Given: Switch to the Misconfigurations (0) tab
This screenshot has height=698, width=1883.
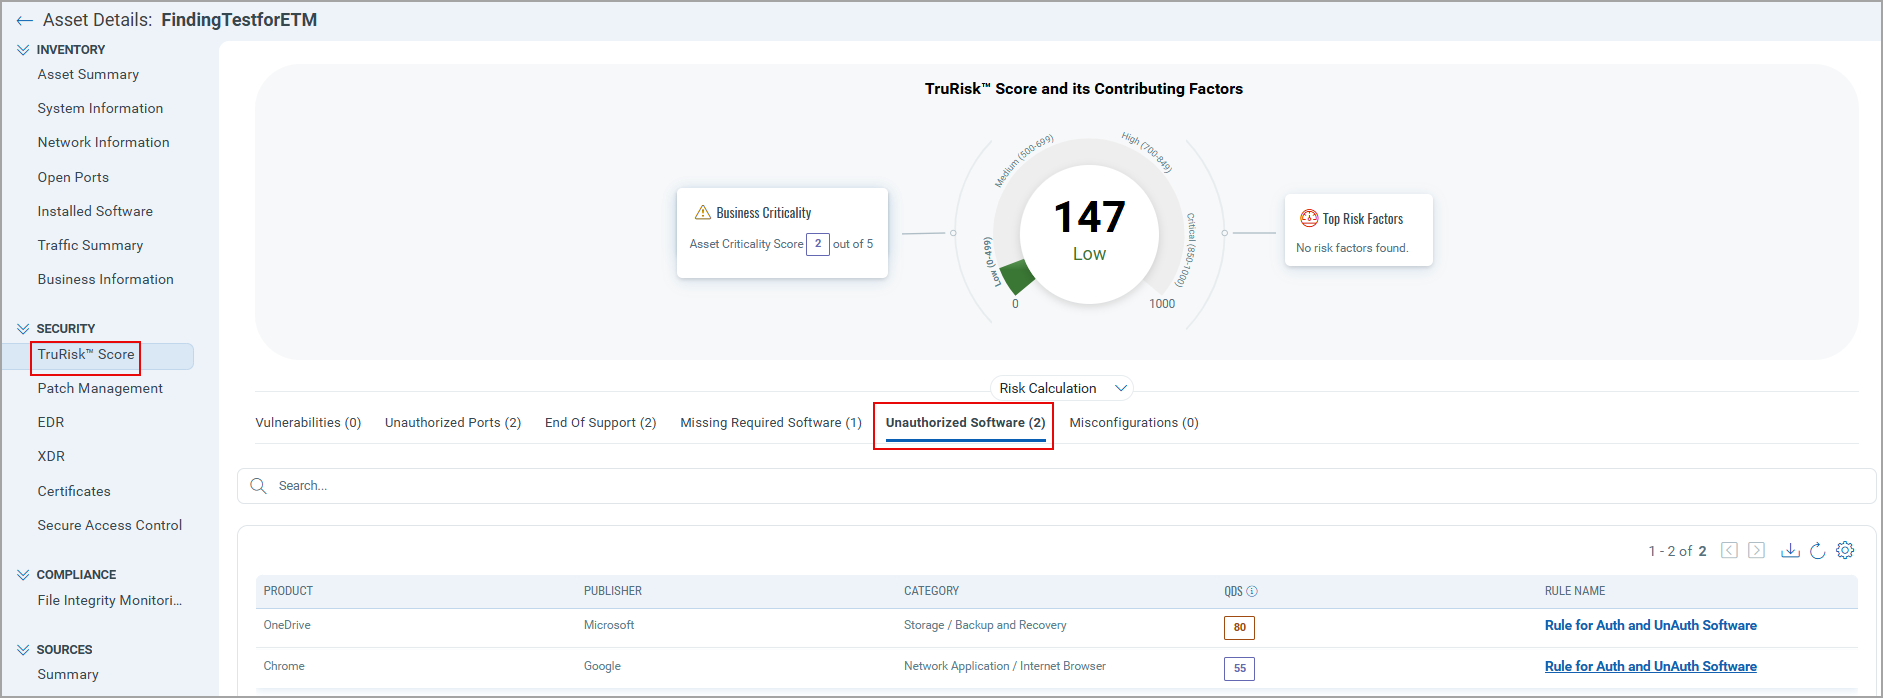Looking at the screenshot, I should tap(1134, 423).
